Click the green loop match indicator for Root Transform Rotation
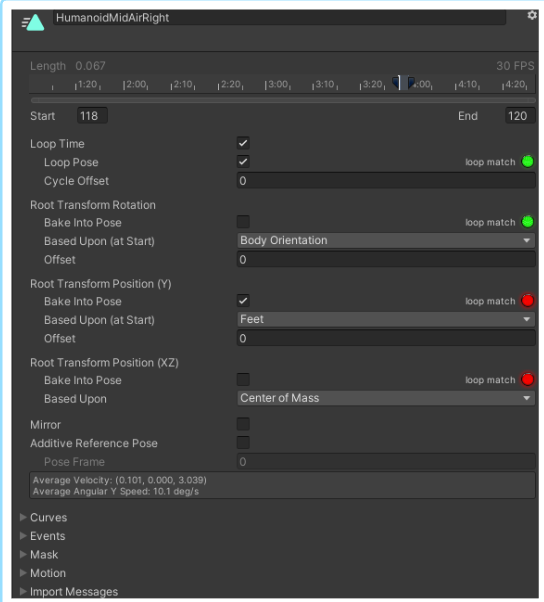 [x=527, y=222]
